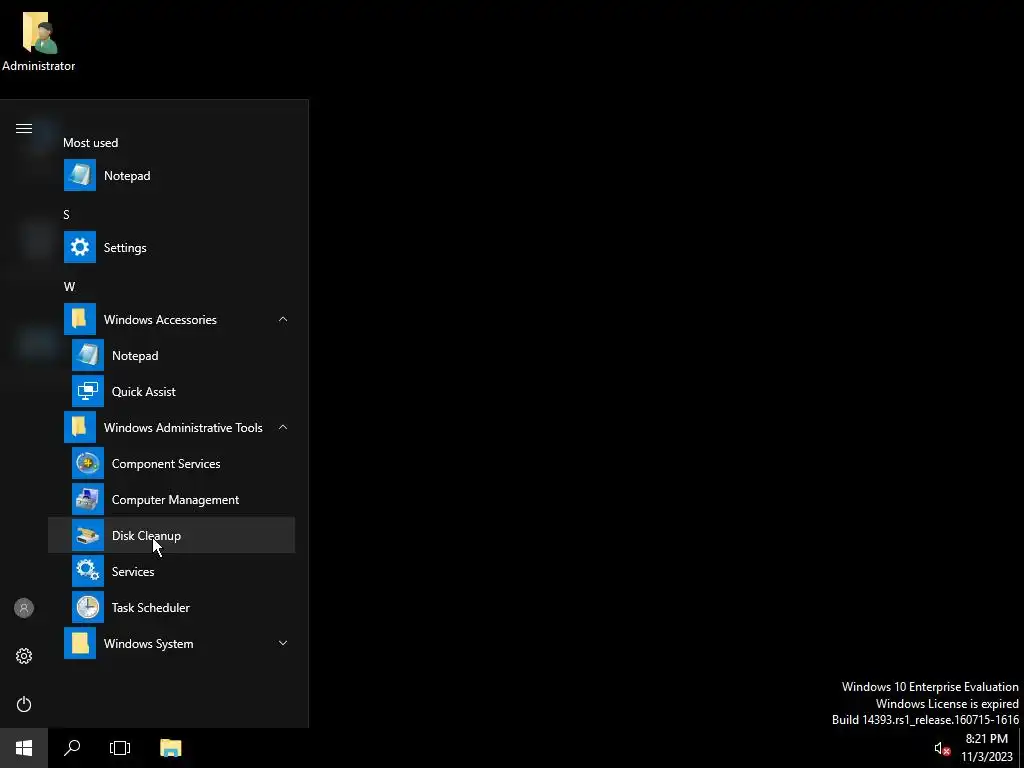Click the Windows System folder icon
1024x768 pixels.
[x=80, y=643]
